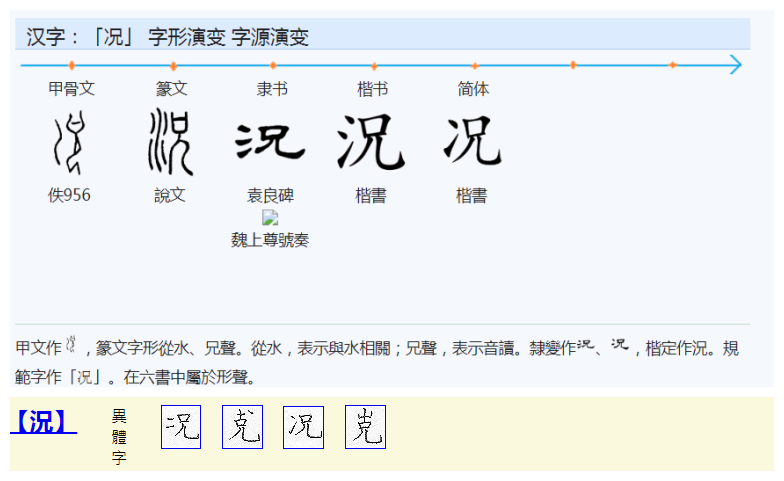Open the first variant character box 况

(181, 427)
